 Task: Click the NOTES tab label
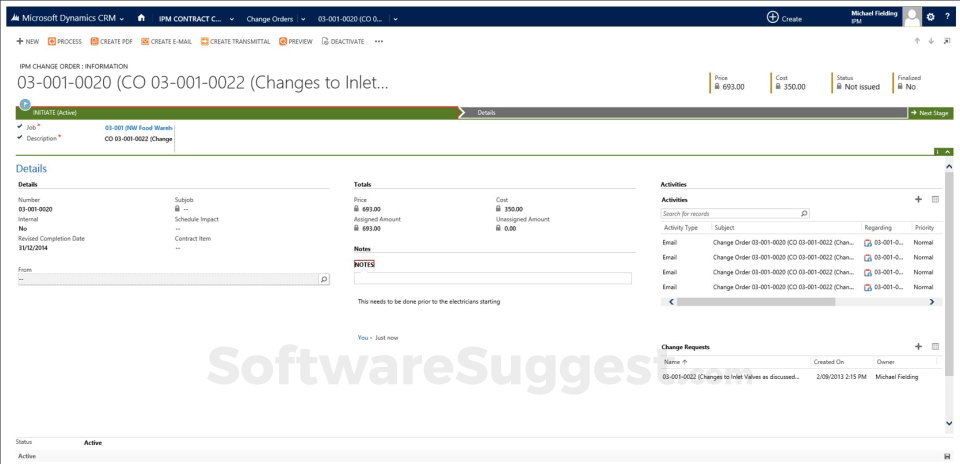(x=364, y=264)
